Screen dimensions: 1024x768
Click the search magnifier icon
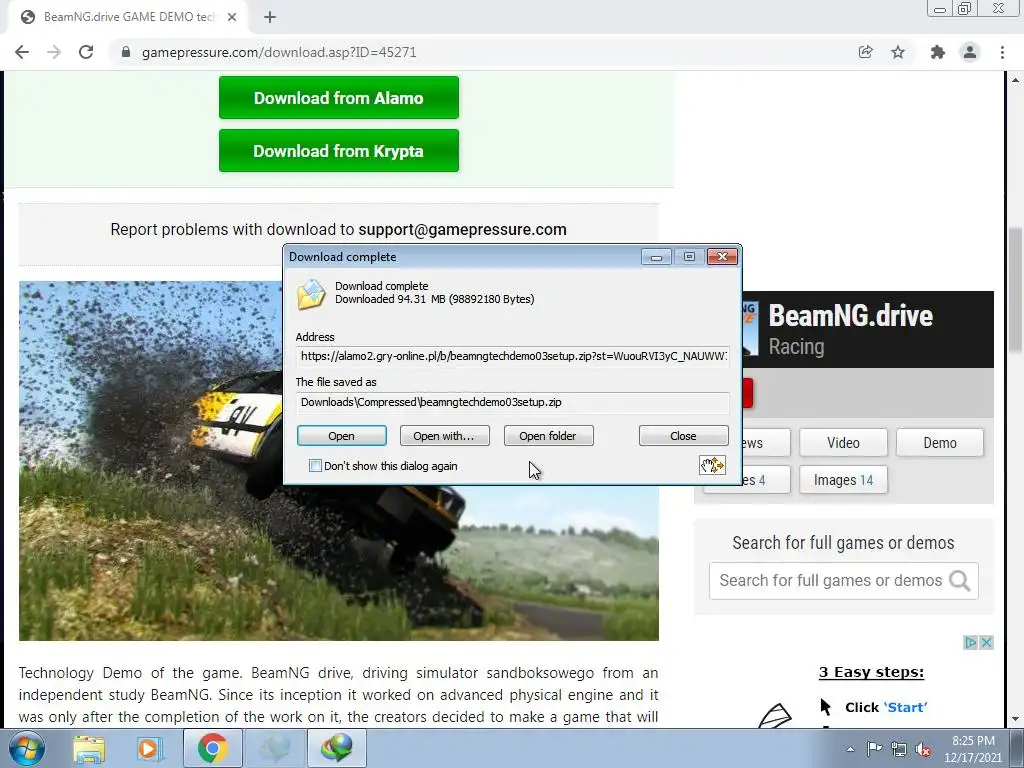tap(959, 581)
